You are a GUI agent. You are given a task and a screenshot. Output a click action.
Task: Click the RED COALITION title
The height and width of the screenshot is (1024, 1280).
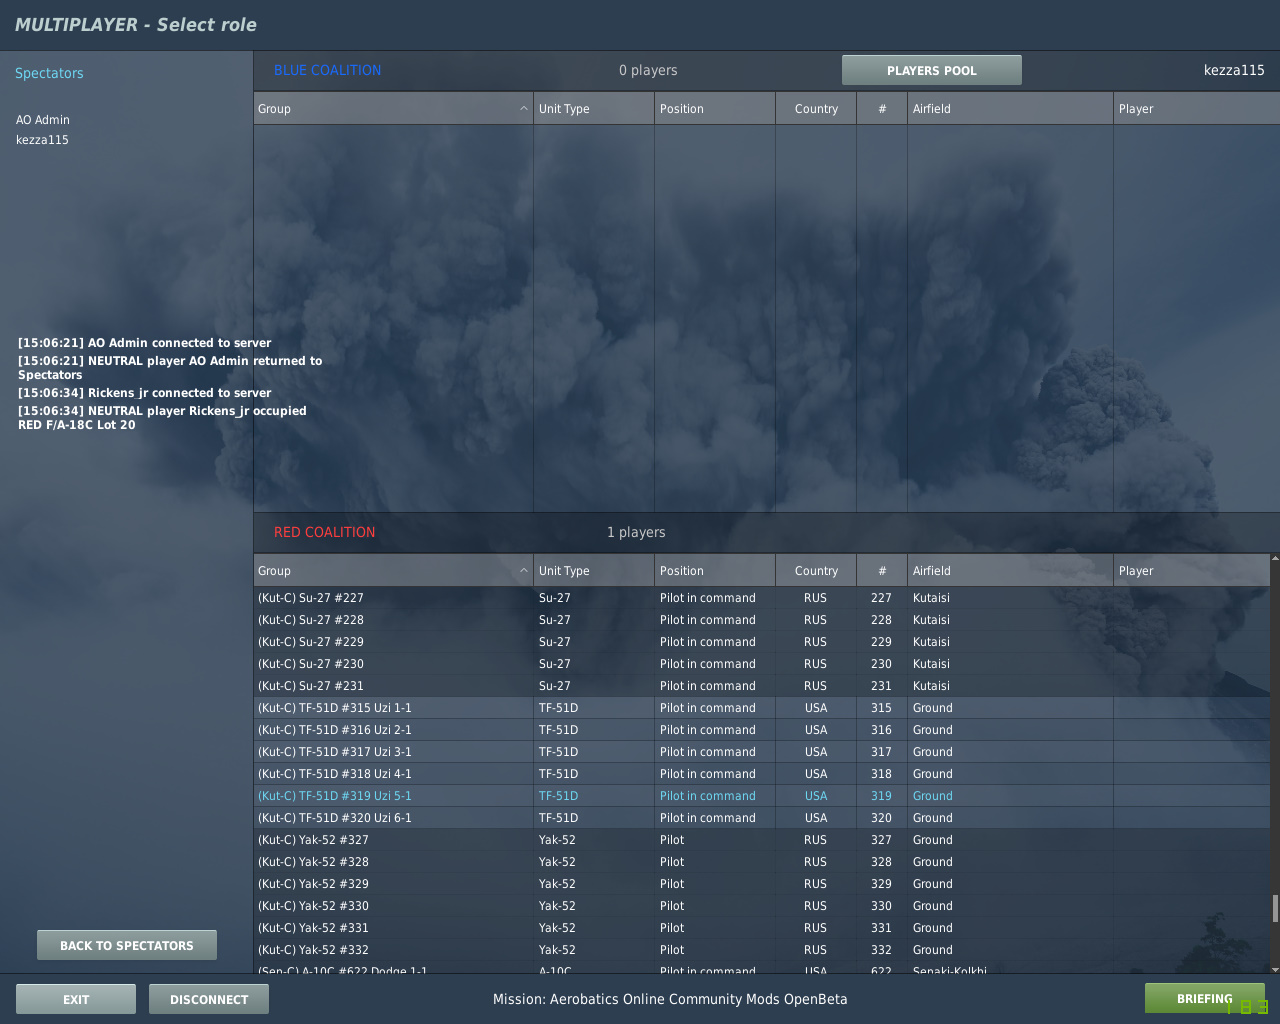[324, 532]
